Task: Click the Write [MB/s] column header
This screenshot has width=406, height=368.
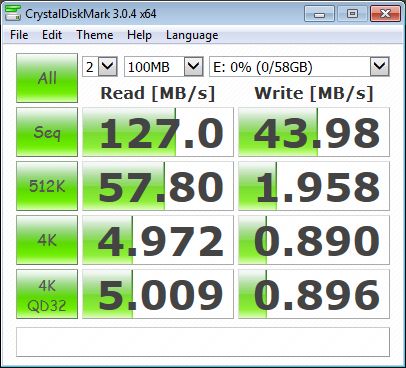Action: click(x=314, y=93)
